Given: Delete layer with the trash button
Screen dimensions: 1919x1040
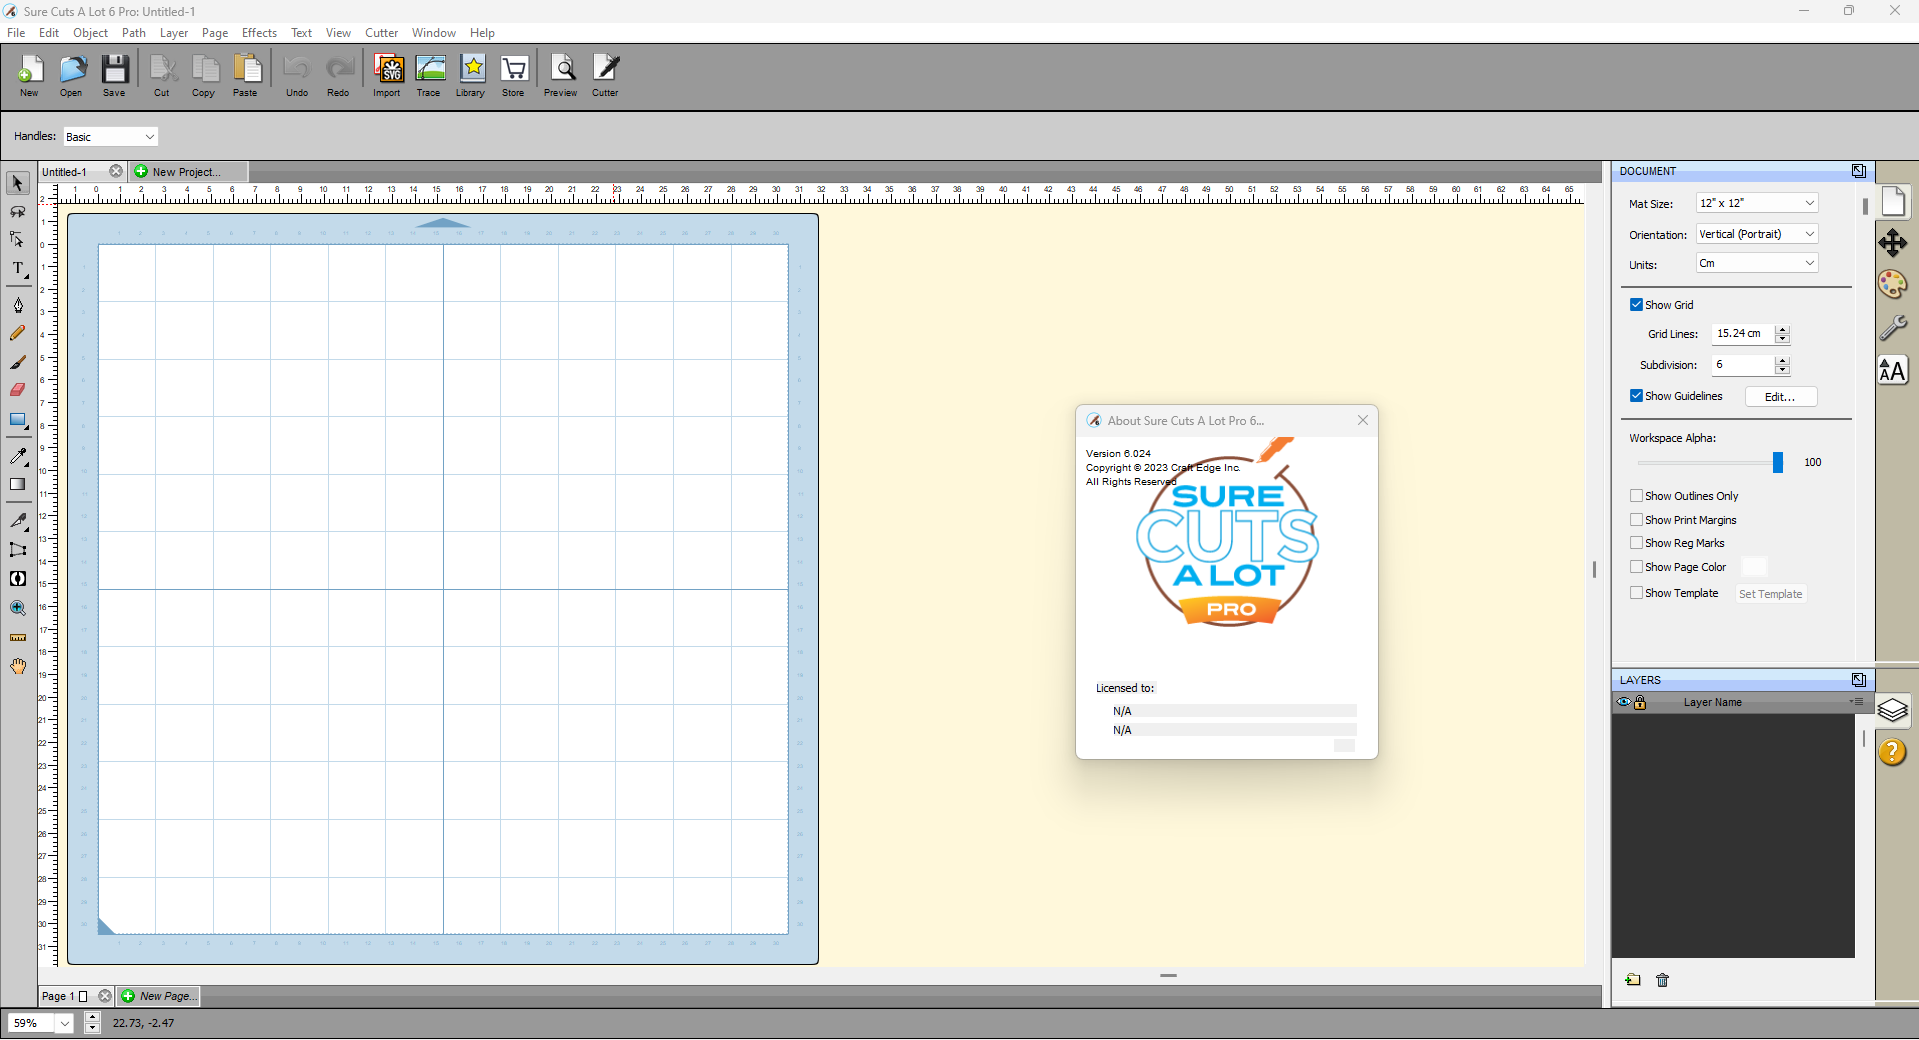Looking at the screenshot, I should coord(1663,980).
